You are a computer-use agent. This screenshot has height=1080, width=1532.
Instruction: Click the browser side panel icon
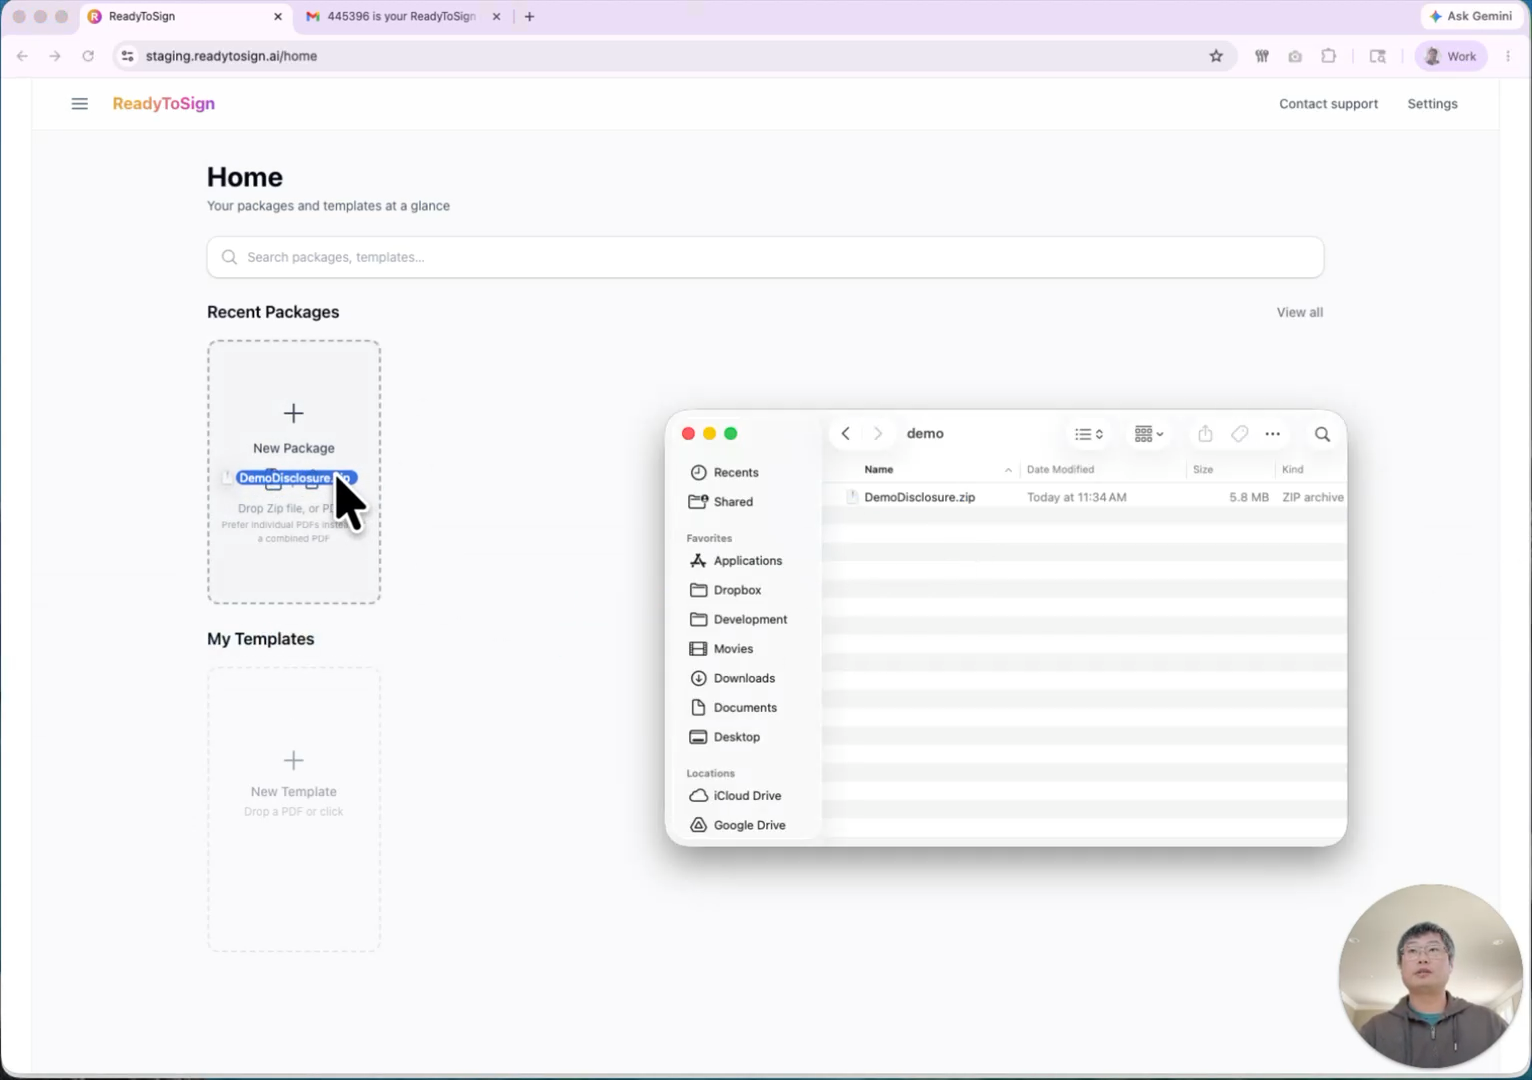tap(1377, 56)
